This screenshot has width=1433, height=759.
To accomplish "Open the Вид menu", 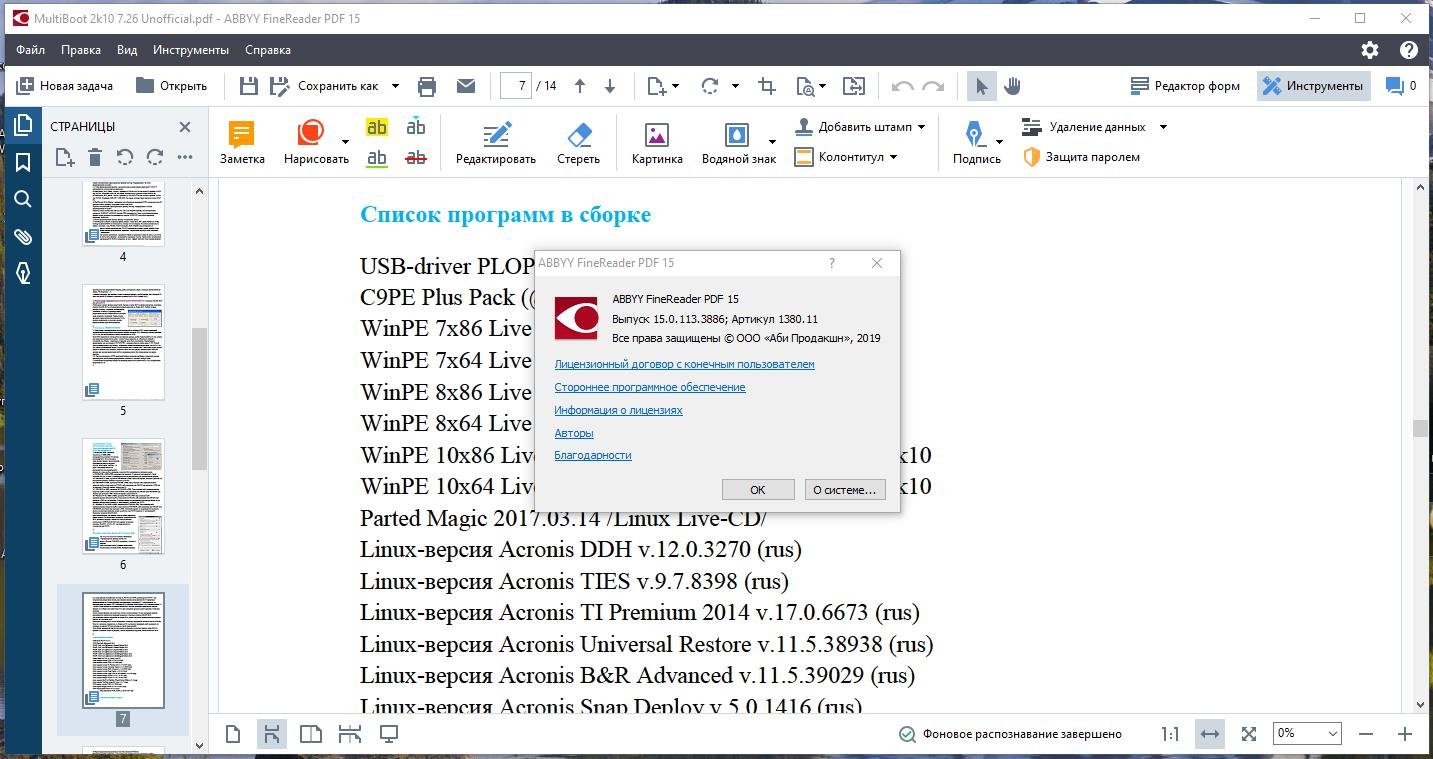I will pos(127,50).
